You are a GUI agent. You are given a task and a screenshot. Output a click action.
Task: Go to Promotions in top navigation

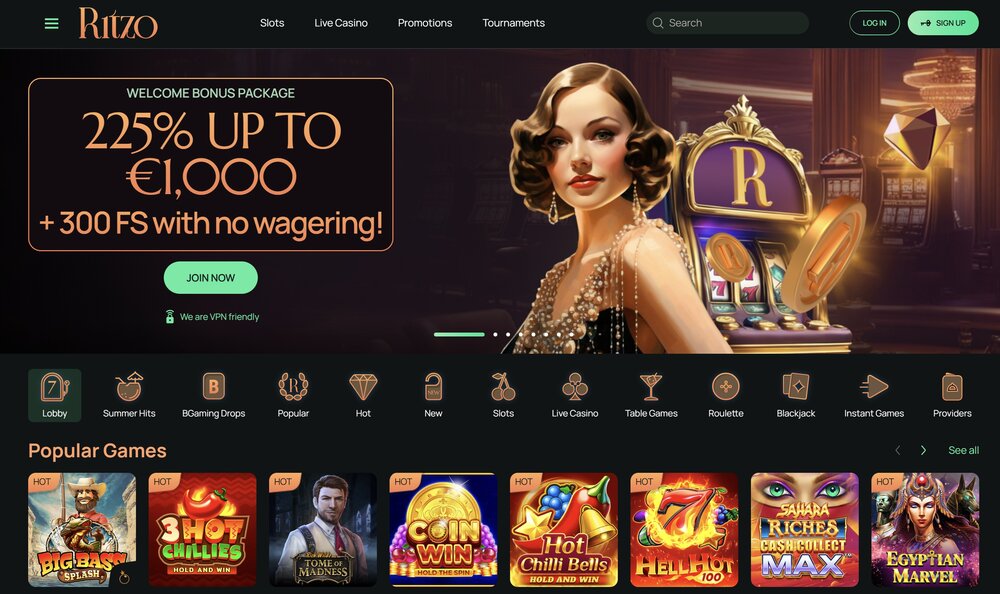pyautogui.click(x=425, y=23)
